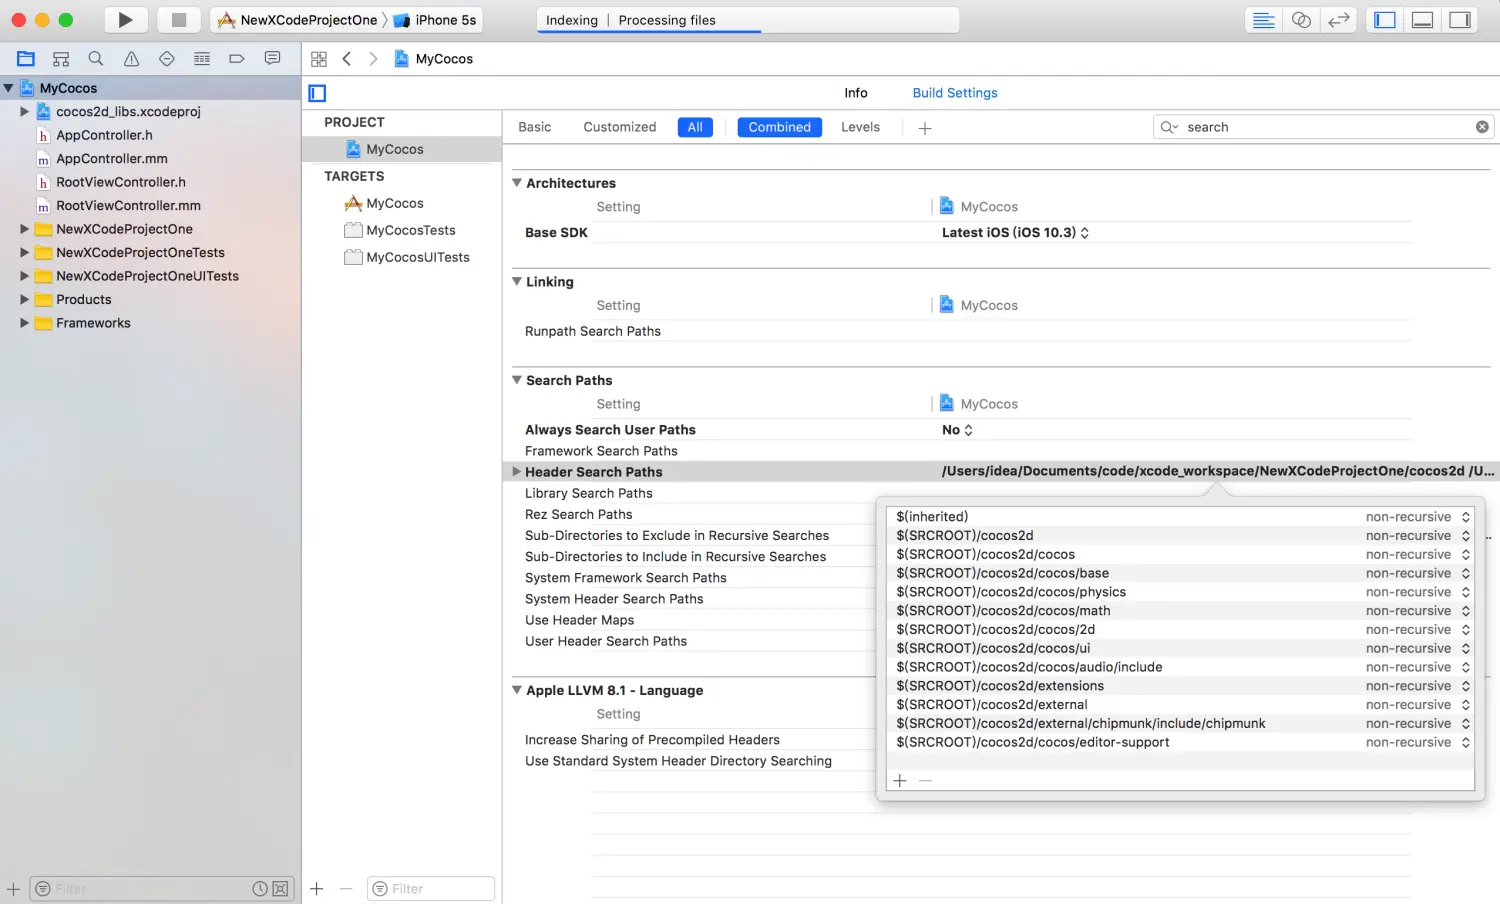Toggle the navigator panel visibility
1500x904 pixels.
pyautogui.click(x=1385, y=20)
